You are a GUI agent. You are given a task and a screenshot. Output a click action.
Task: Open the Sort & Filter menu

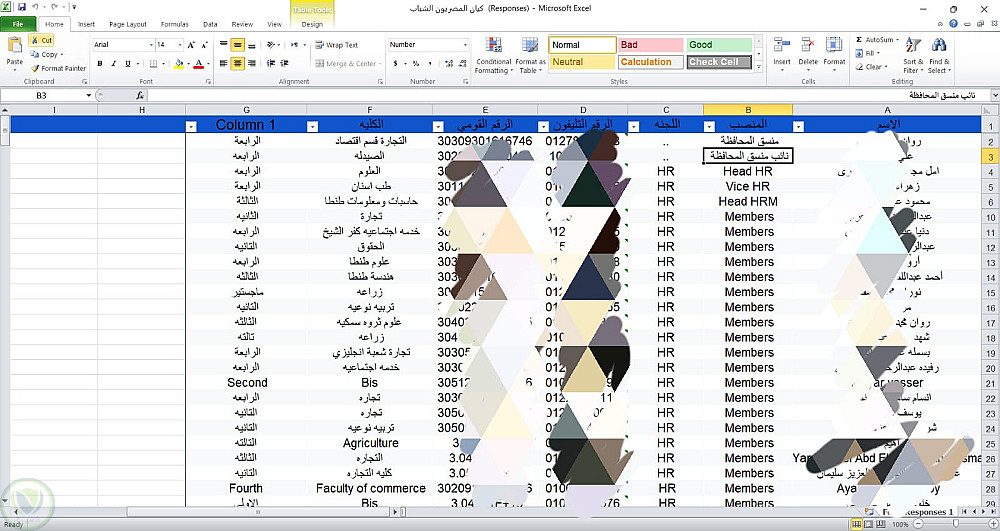pos(913,55)
